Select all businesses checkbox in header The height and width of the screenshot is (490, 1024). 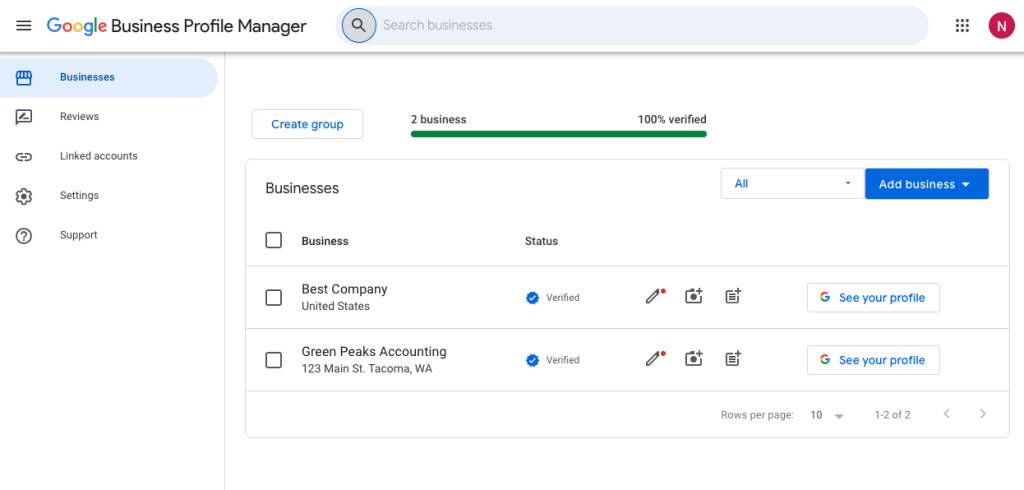274,240
